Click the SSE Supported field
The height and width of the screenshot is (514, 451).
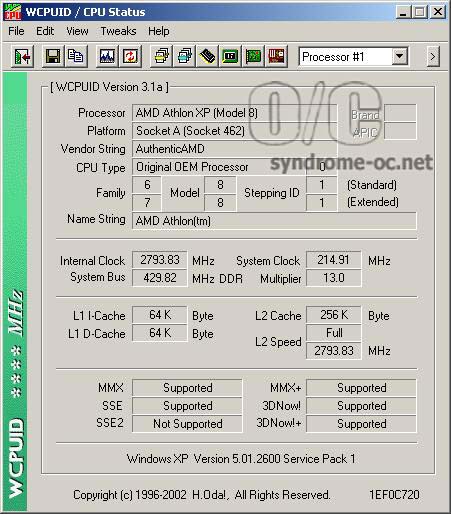[x=187, y=406]
